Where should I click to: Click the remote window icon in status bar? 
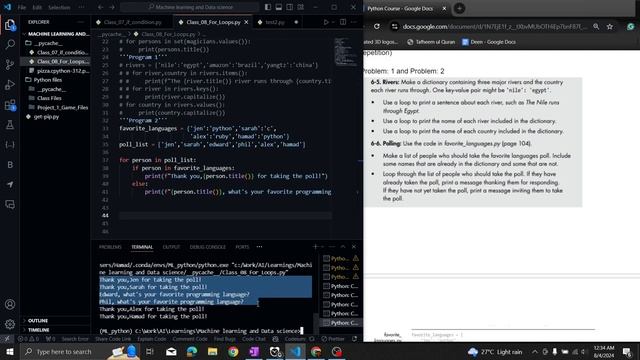point(7,339)
